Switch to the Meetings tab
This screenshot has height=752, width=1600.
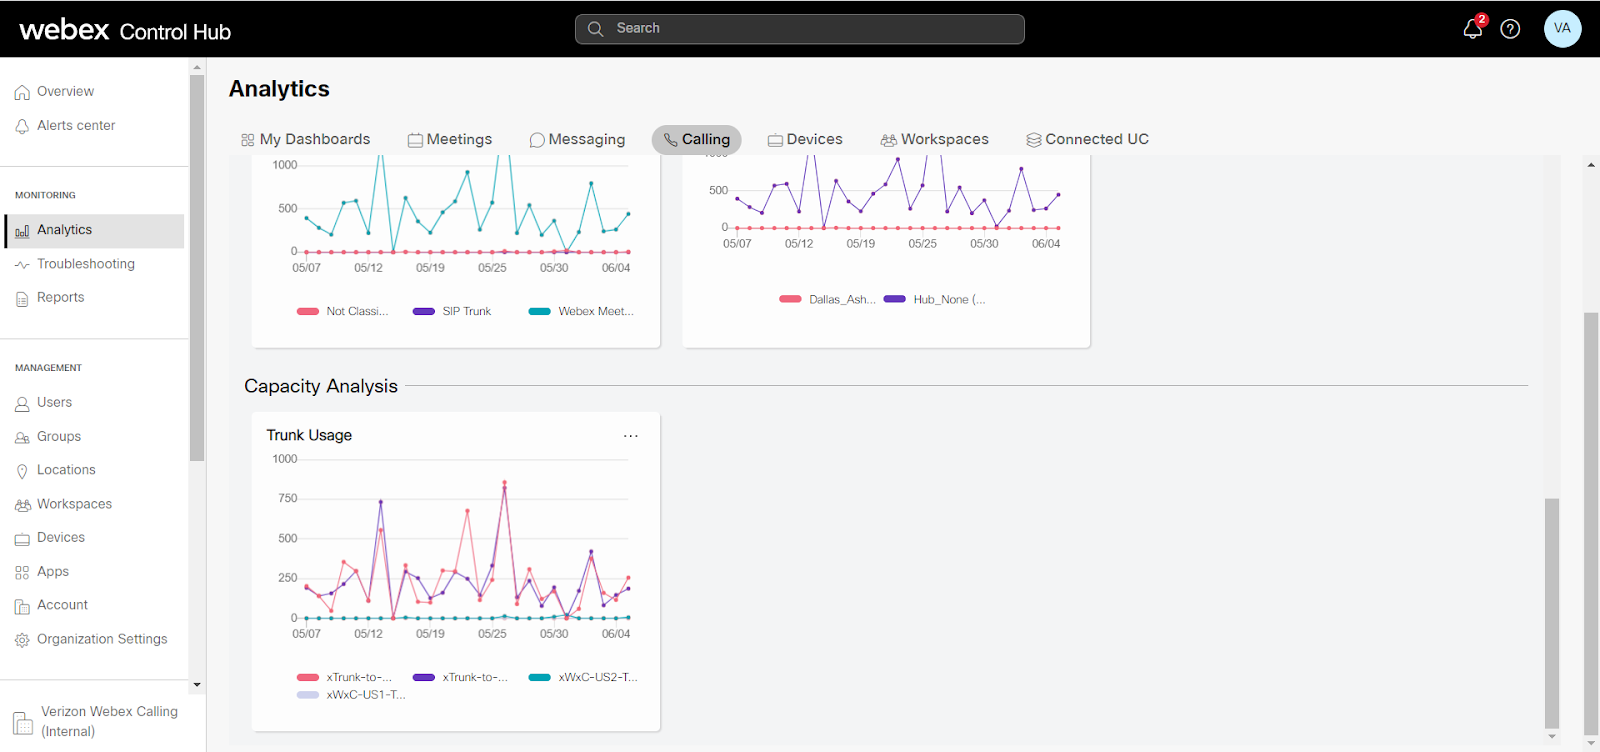tap(449, 140)
